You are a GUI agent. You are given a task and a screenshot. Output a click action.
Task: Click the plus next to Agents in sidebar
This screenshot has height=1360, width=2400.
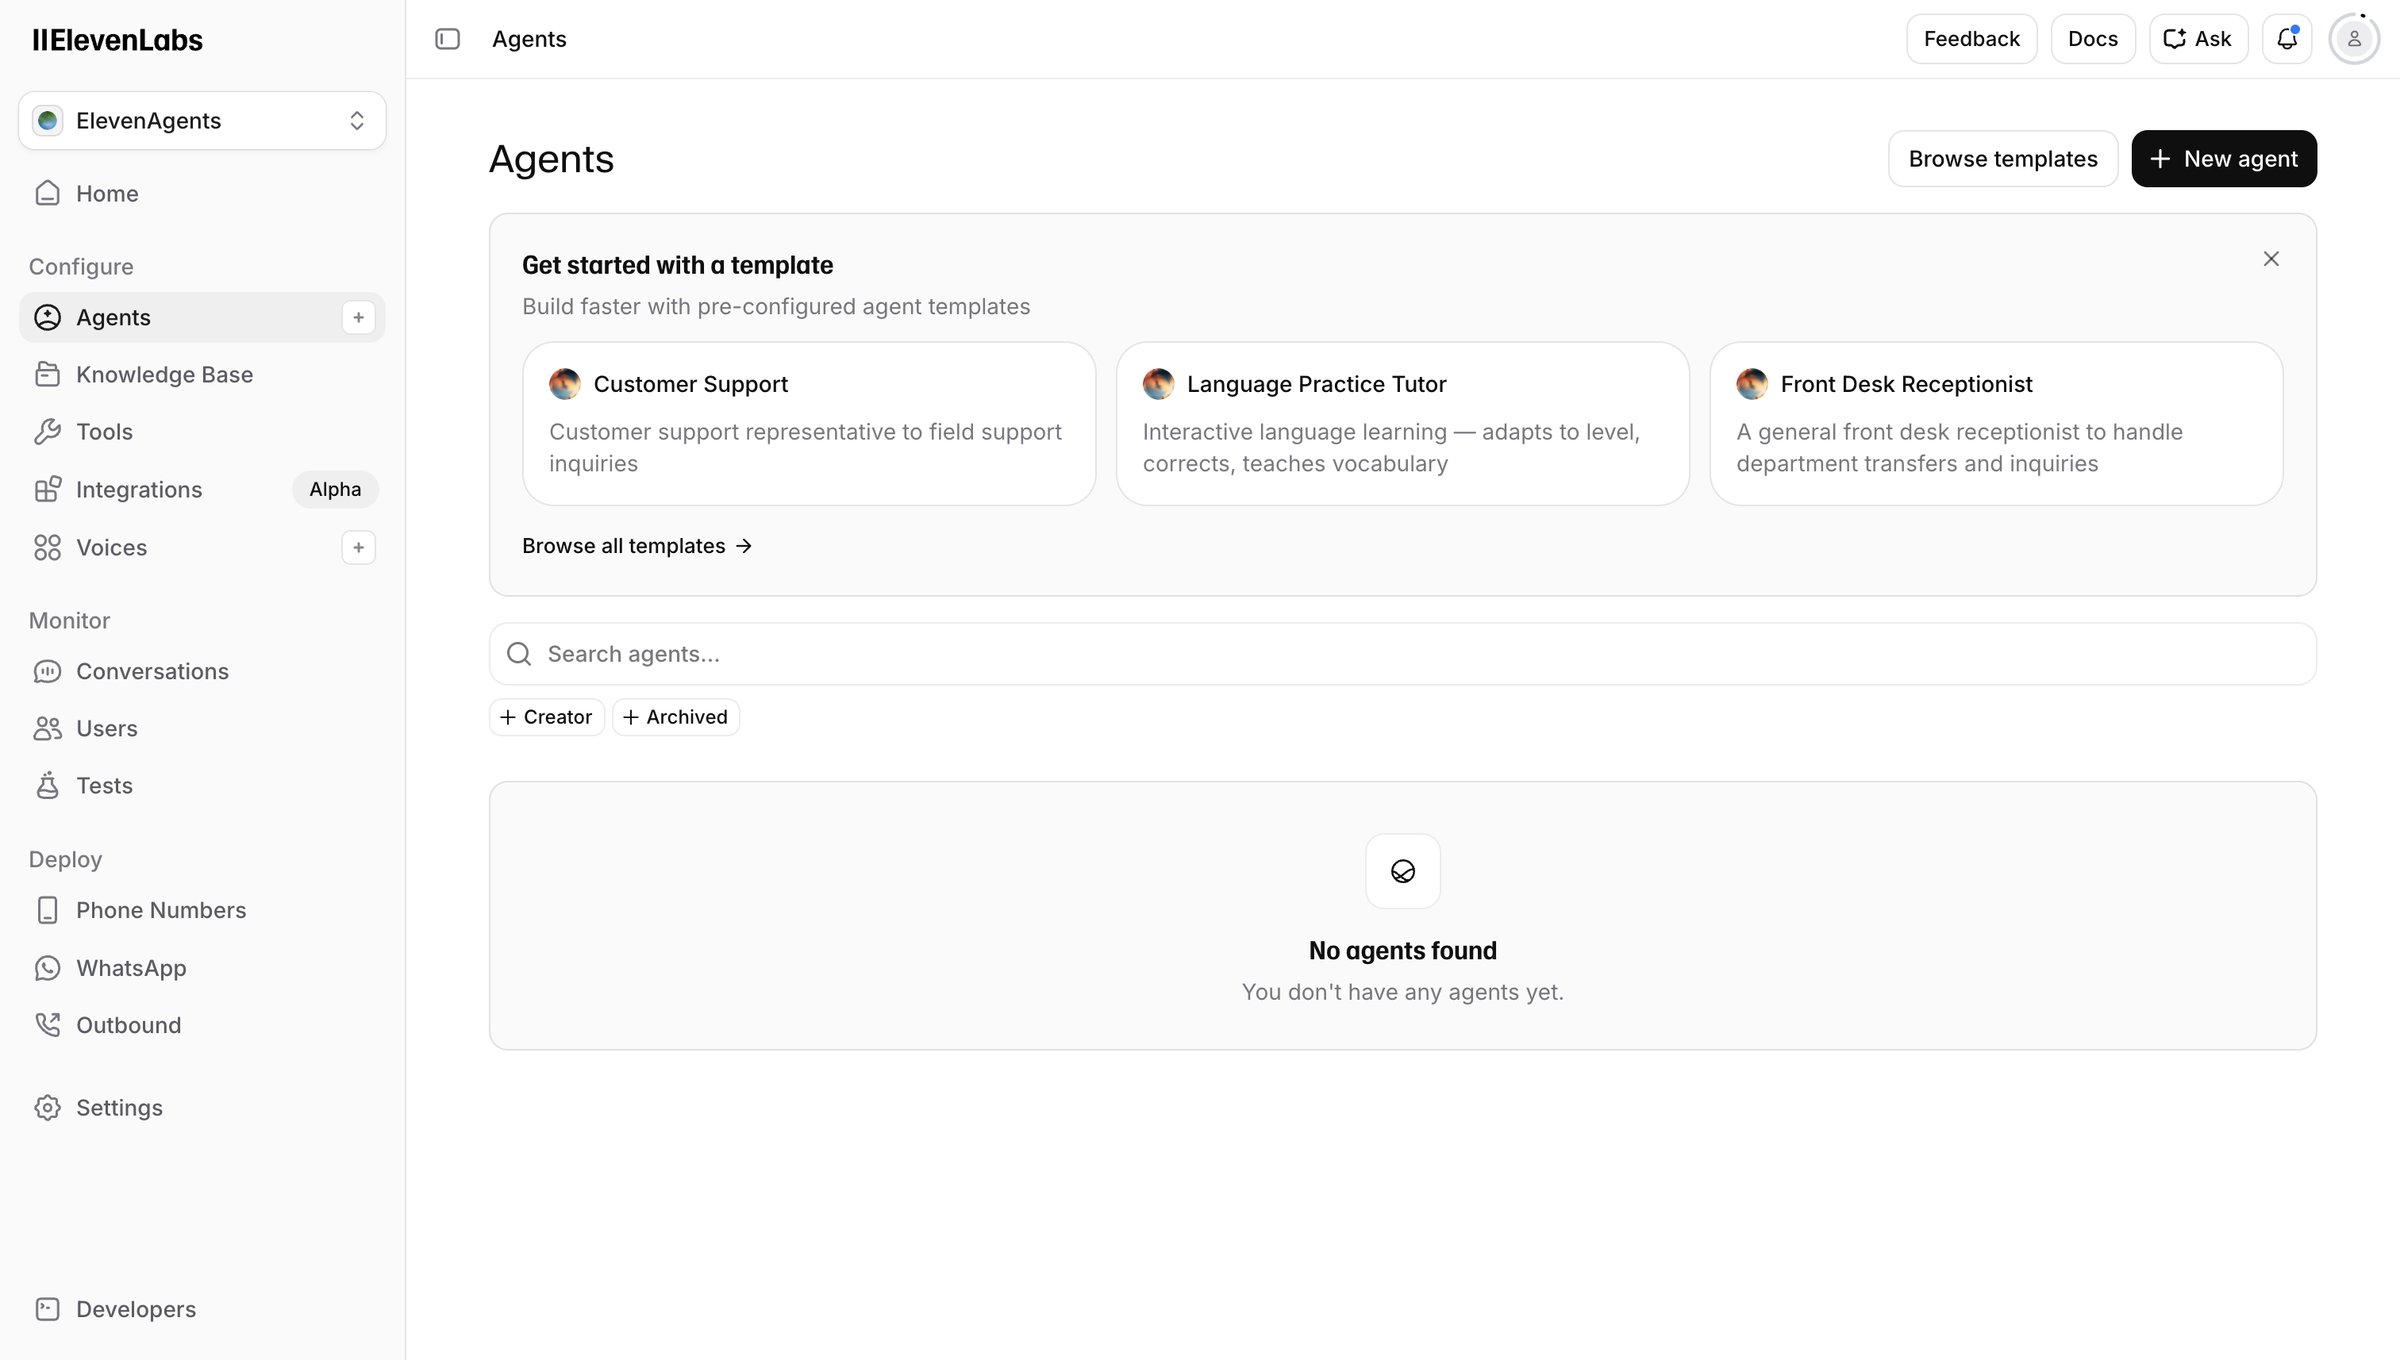point(358,317)
